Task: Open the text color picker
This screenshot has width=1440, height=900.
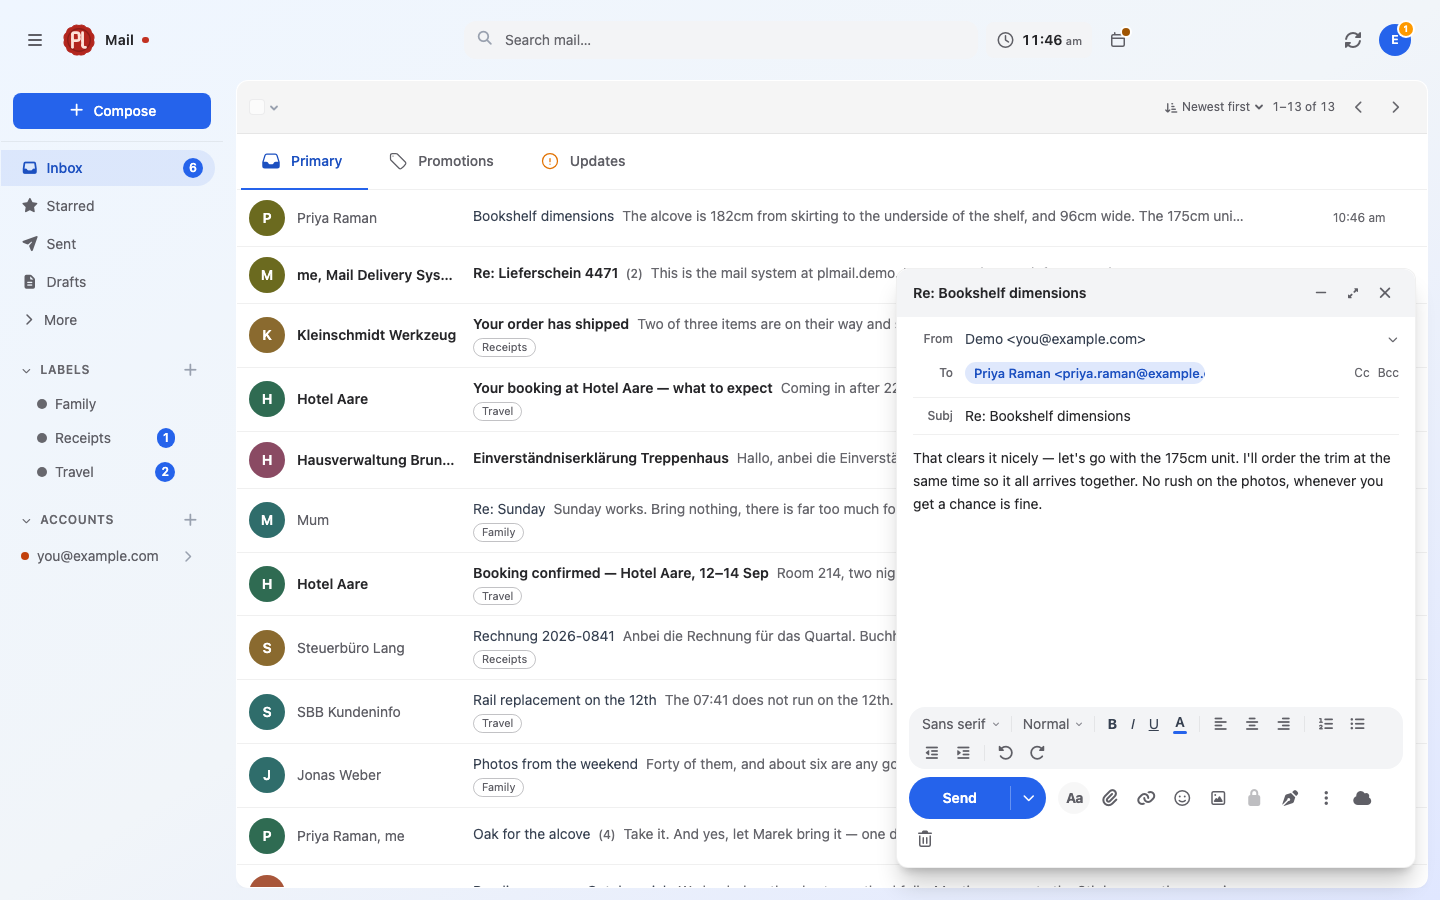Action: coord(1180,724)
